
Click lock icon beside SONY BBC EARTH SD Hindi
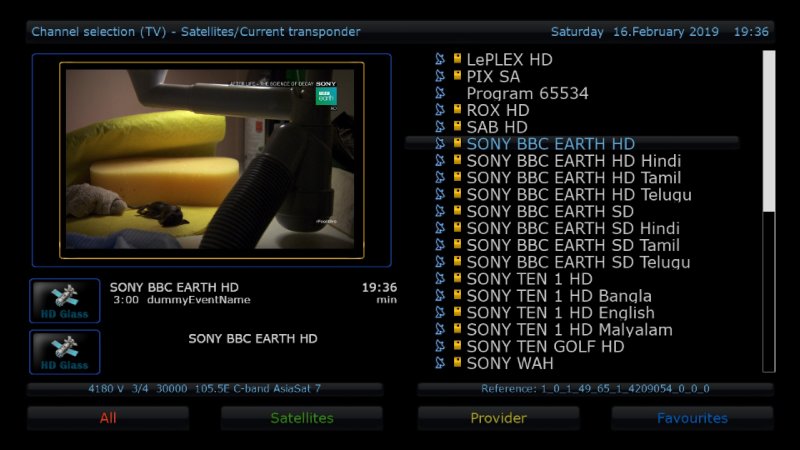click(x=457, y=227)
